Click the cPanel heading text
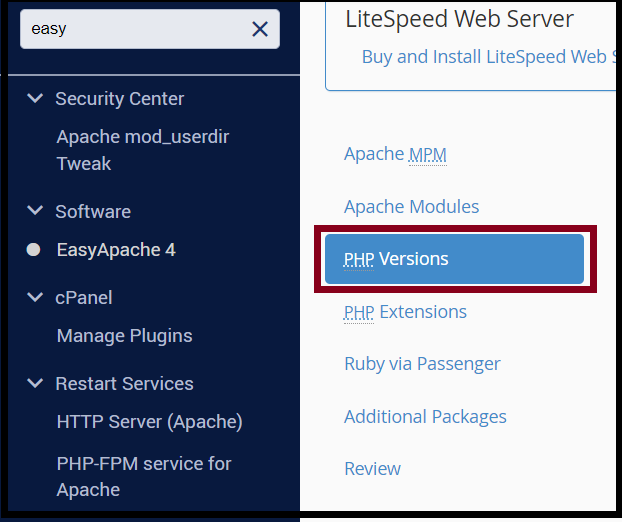Screen dimensions: 622x522 [84, 297]
